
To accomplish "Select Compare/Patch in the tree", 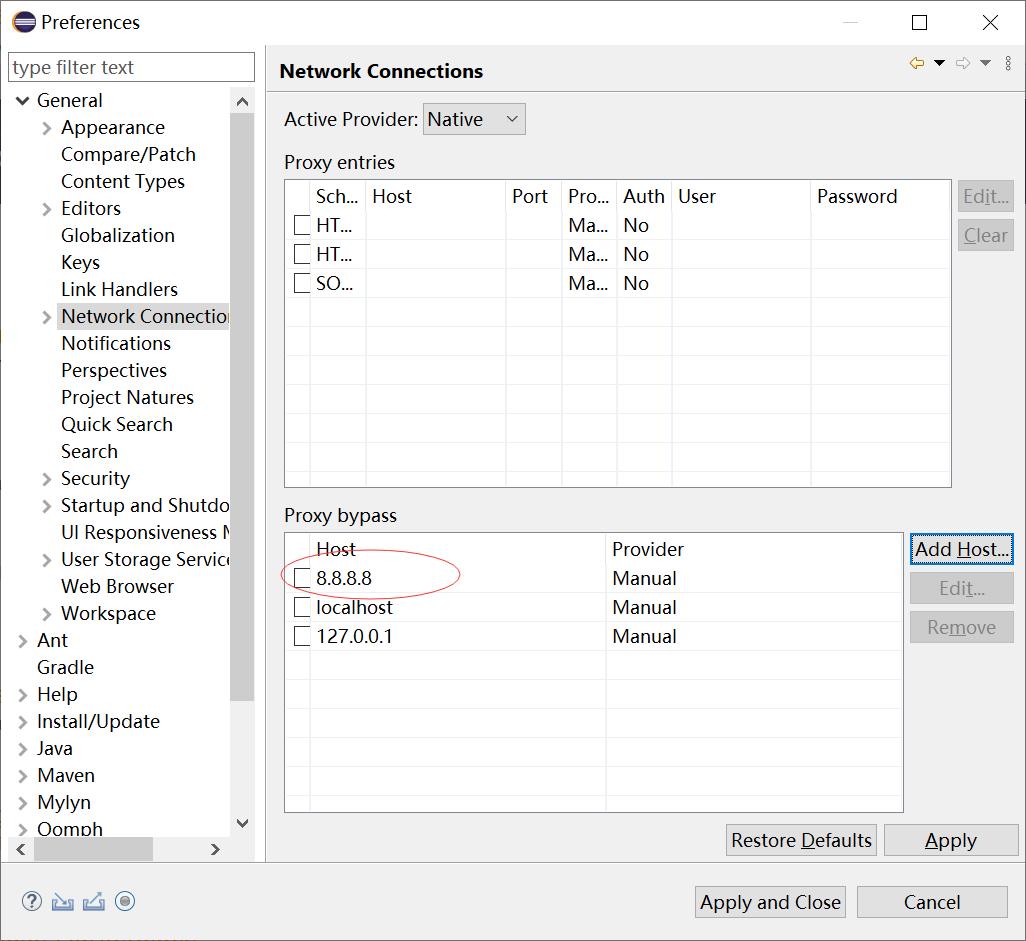I will tap(128, 154).
